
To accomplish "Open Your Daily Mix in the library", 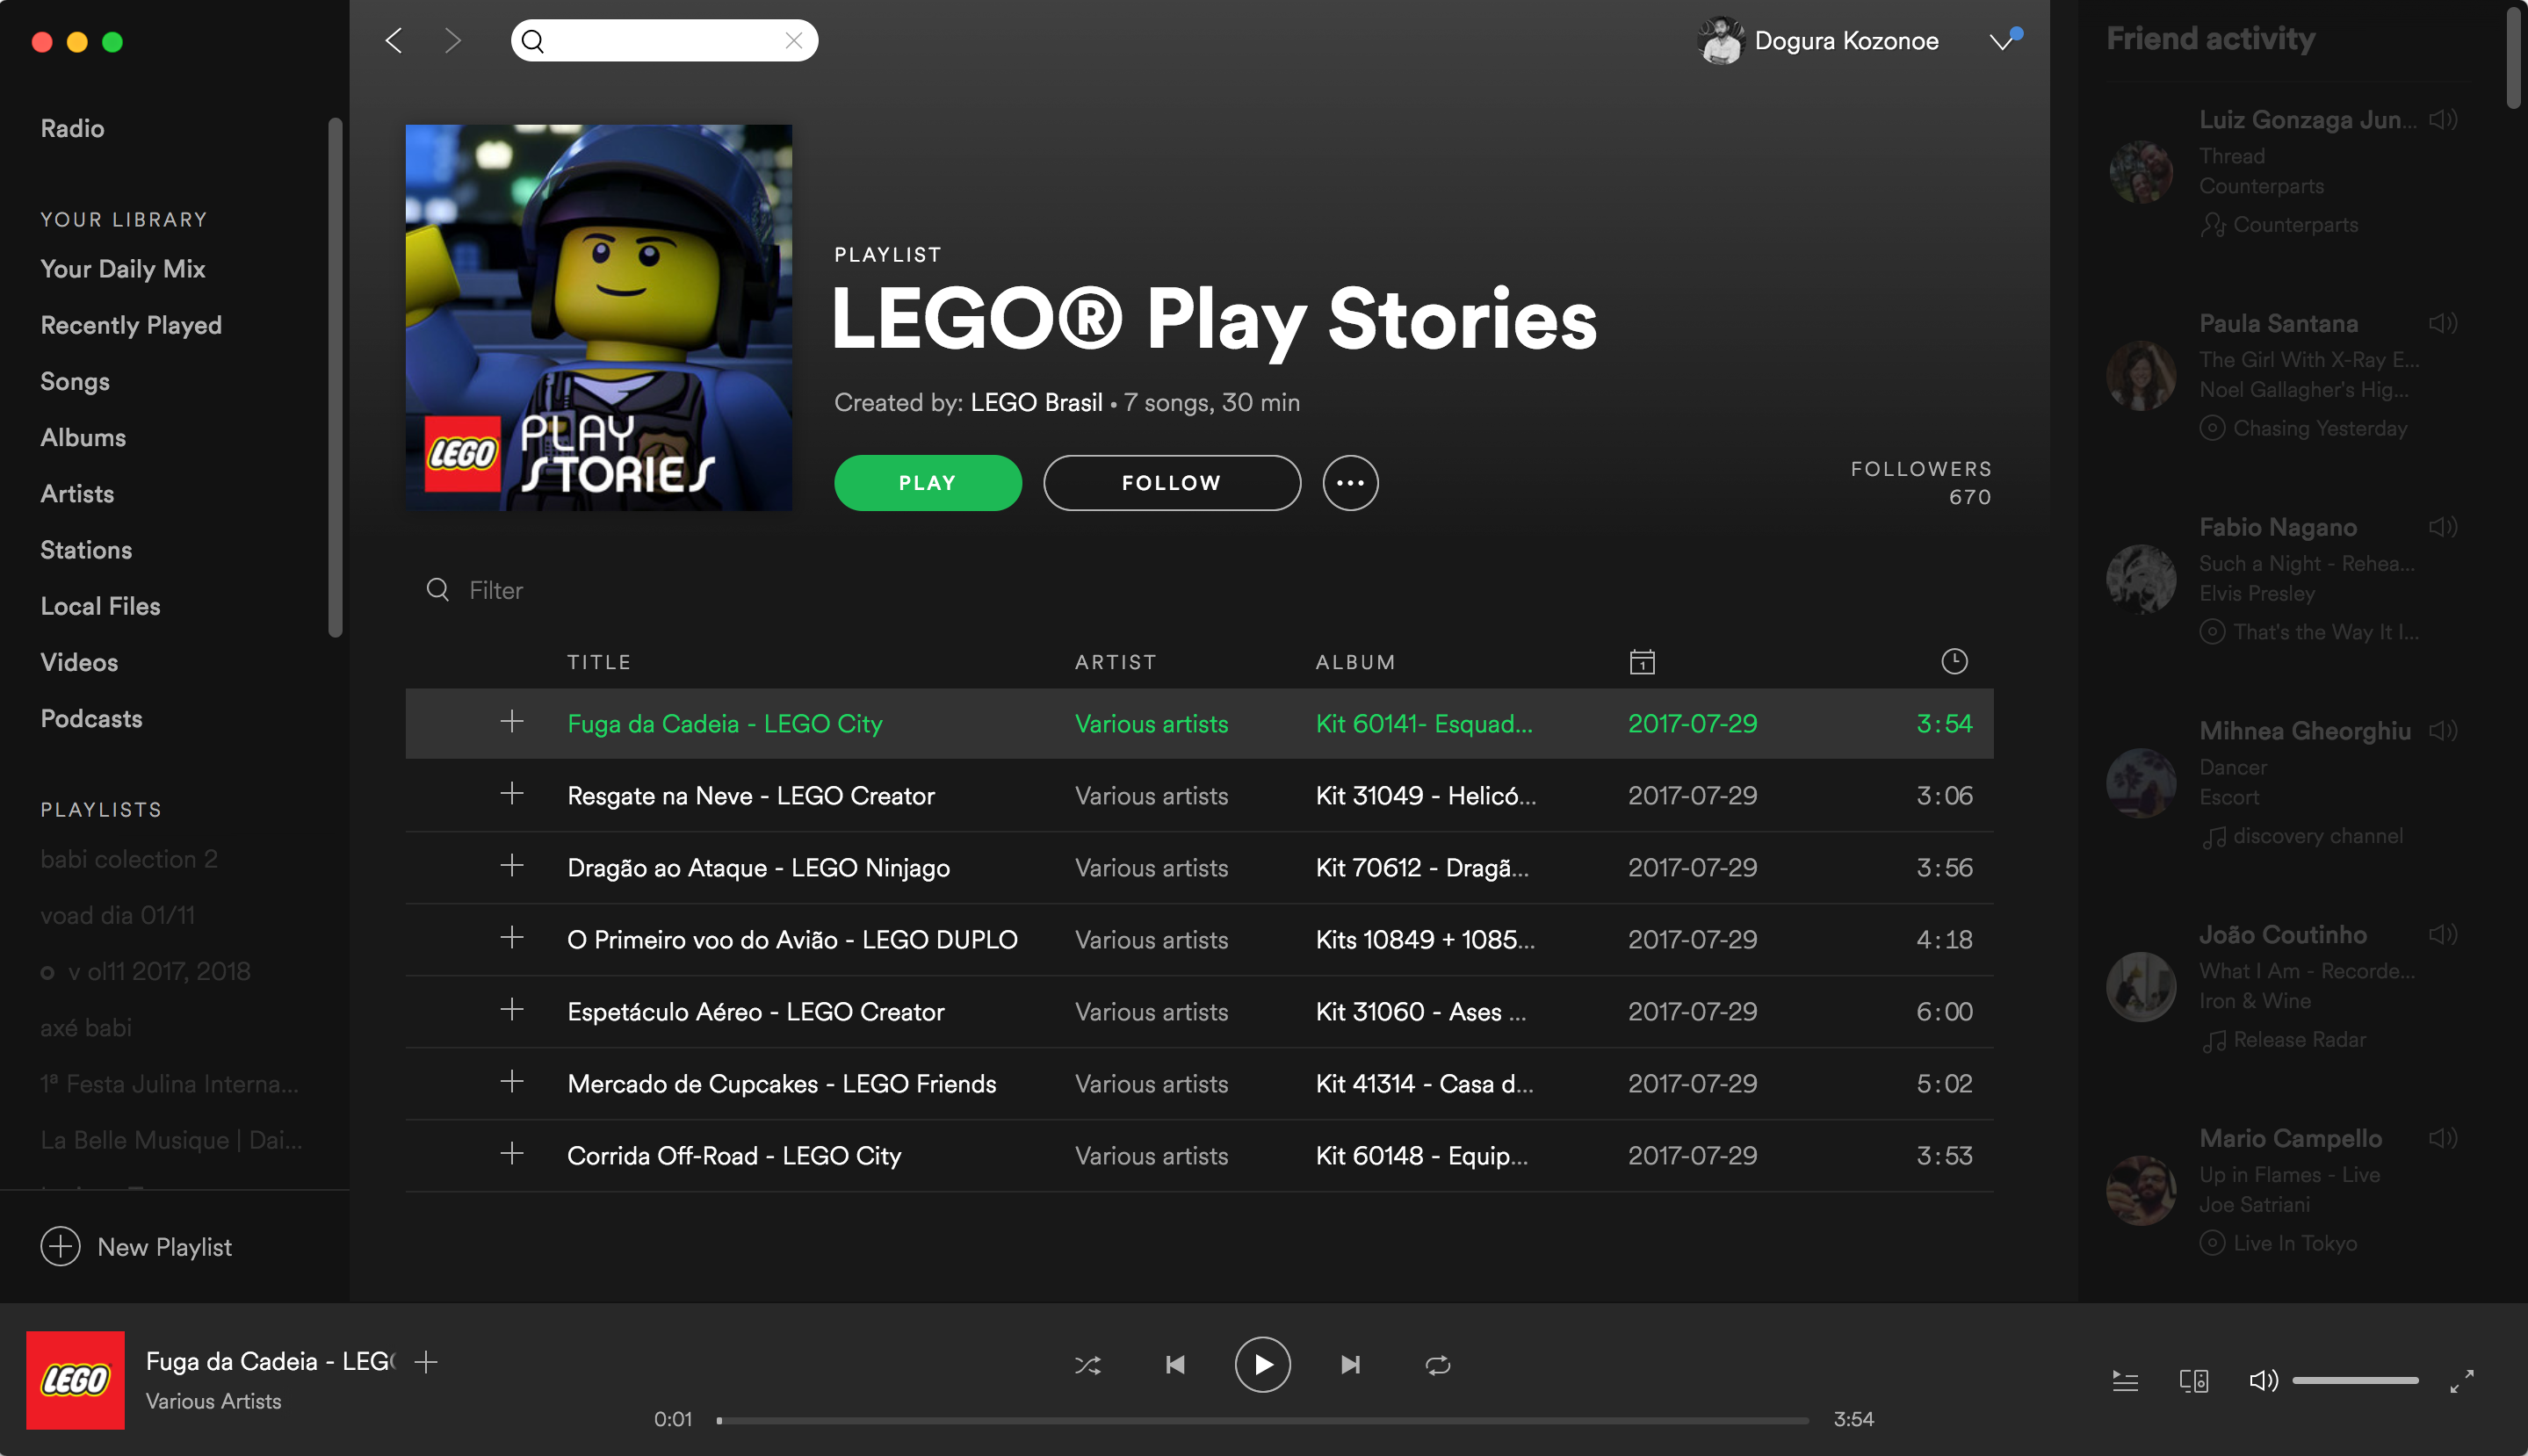I will click(x=122, y=269).
